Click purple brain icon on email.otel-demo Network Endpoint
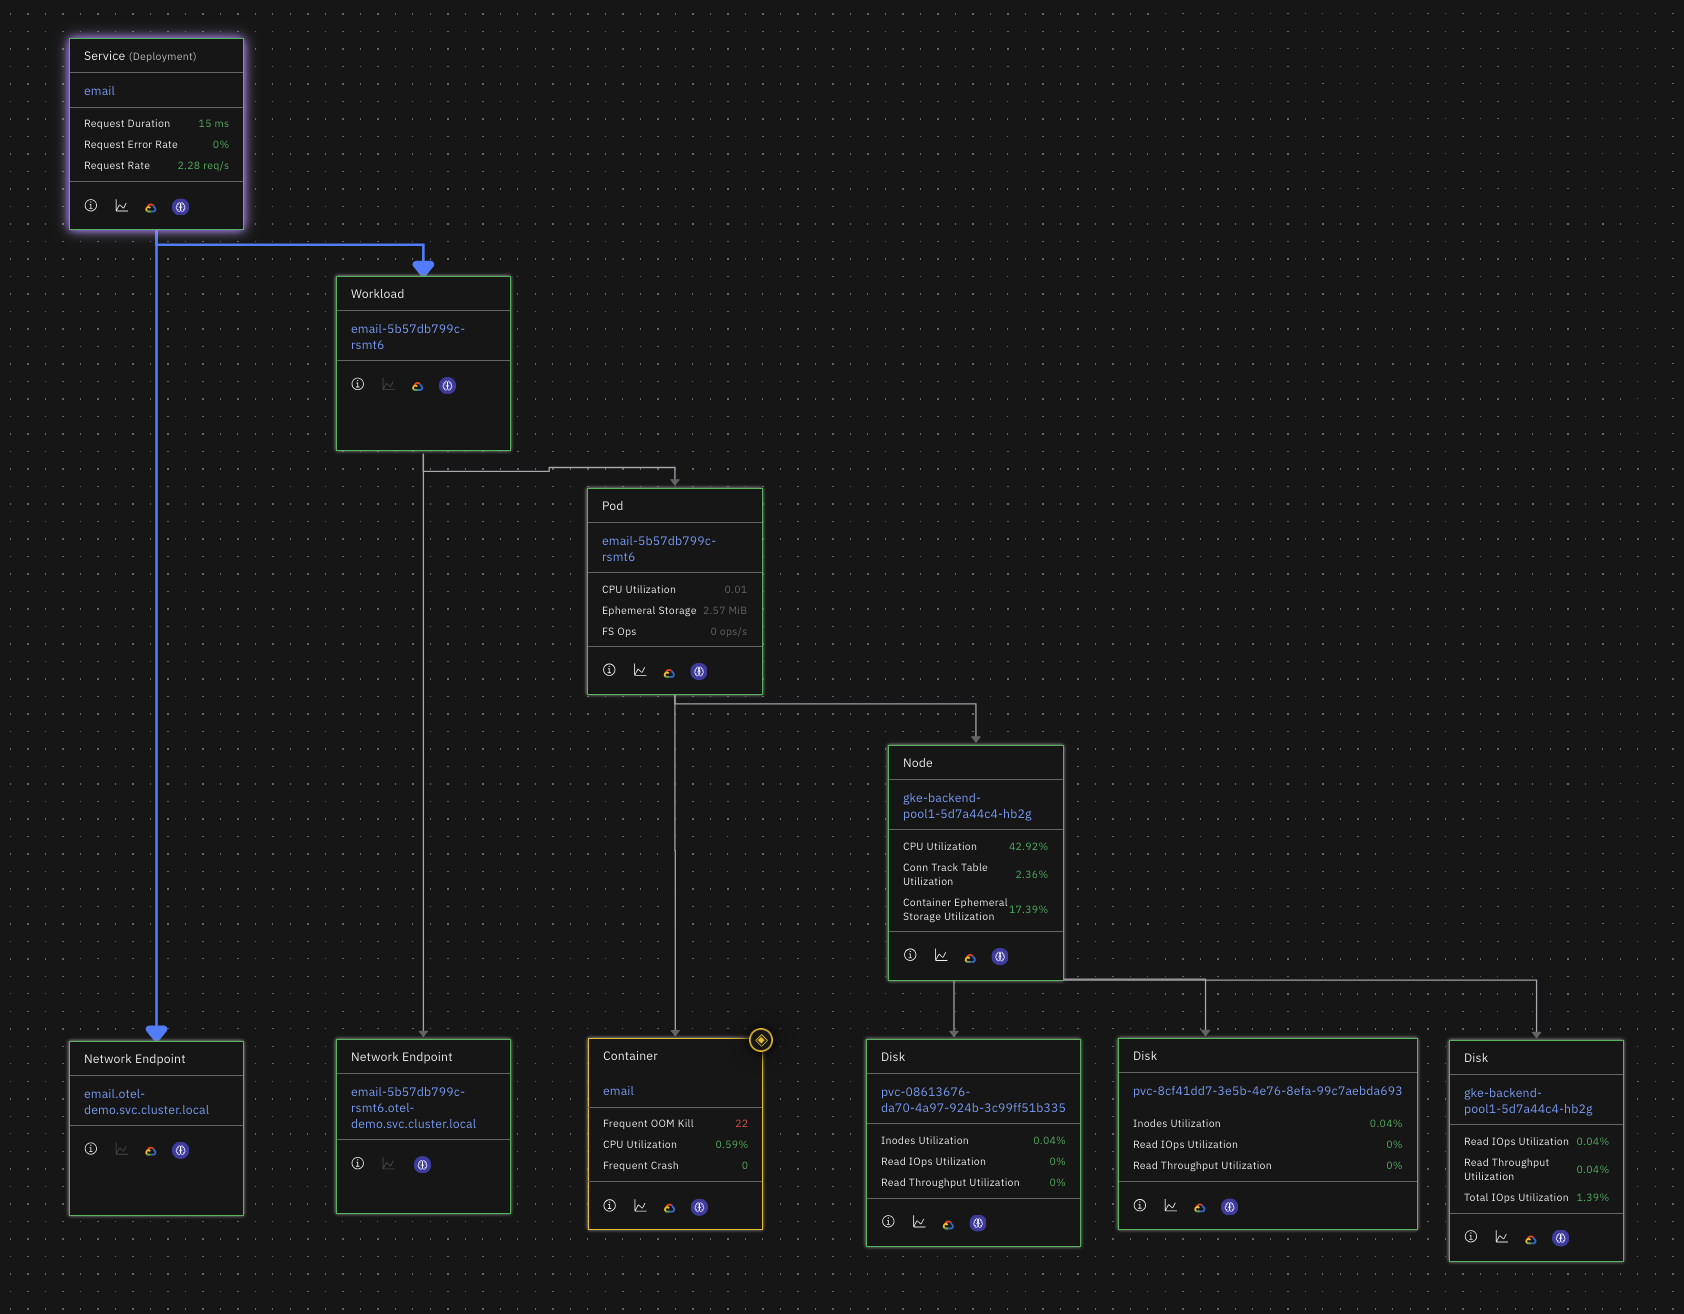 click(x=181, y=1151)
